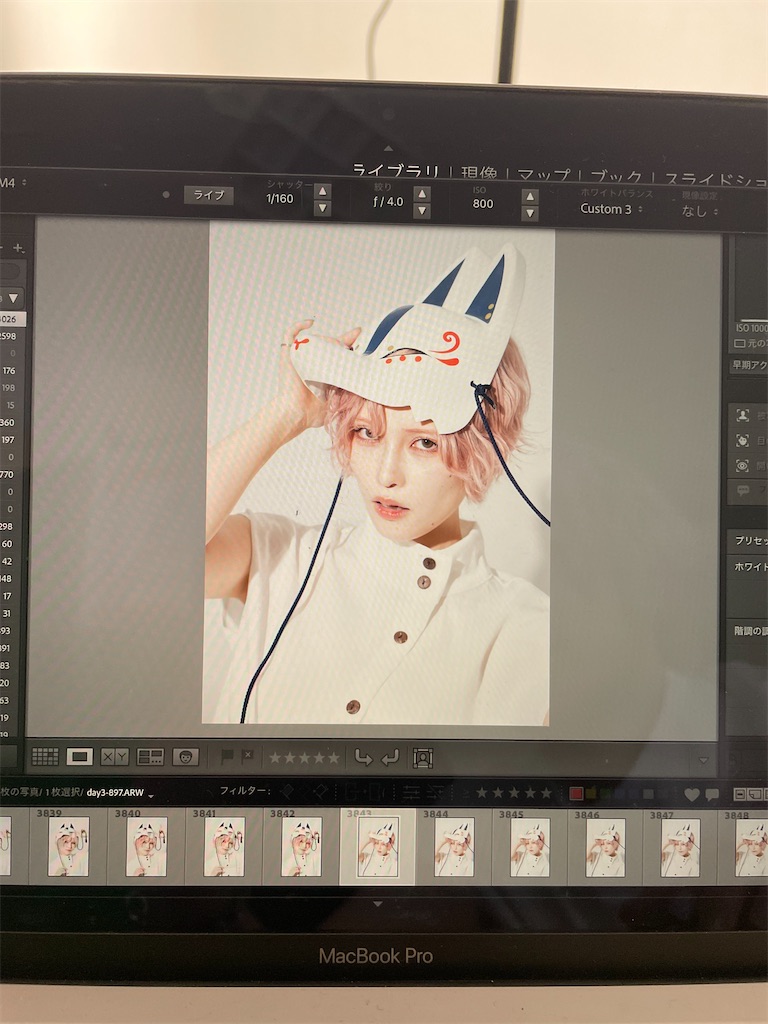Screen dimensions: 768x1024
Task: Toggle comment filter icon in filmstrip bar
Action: pos(712,794)
